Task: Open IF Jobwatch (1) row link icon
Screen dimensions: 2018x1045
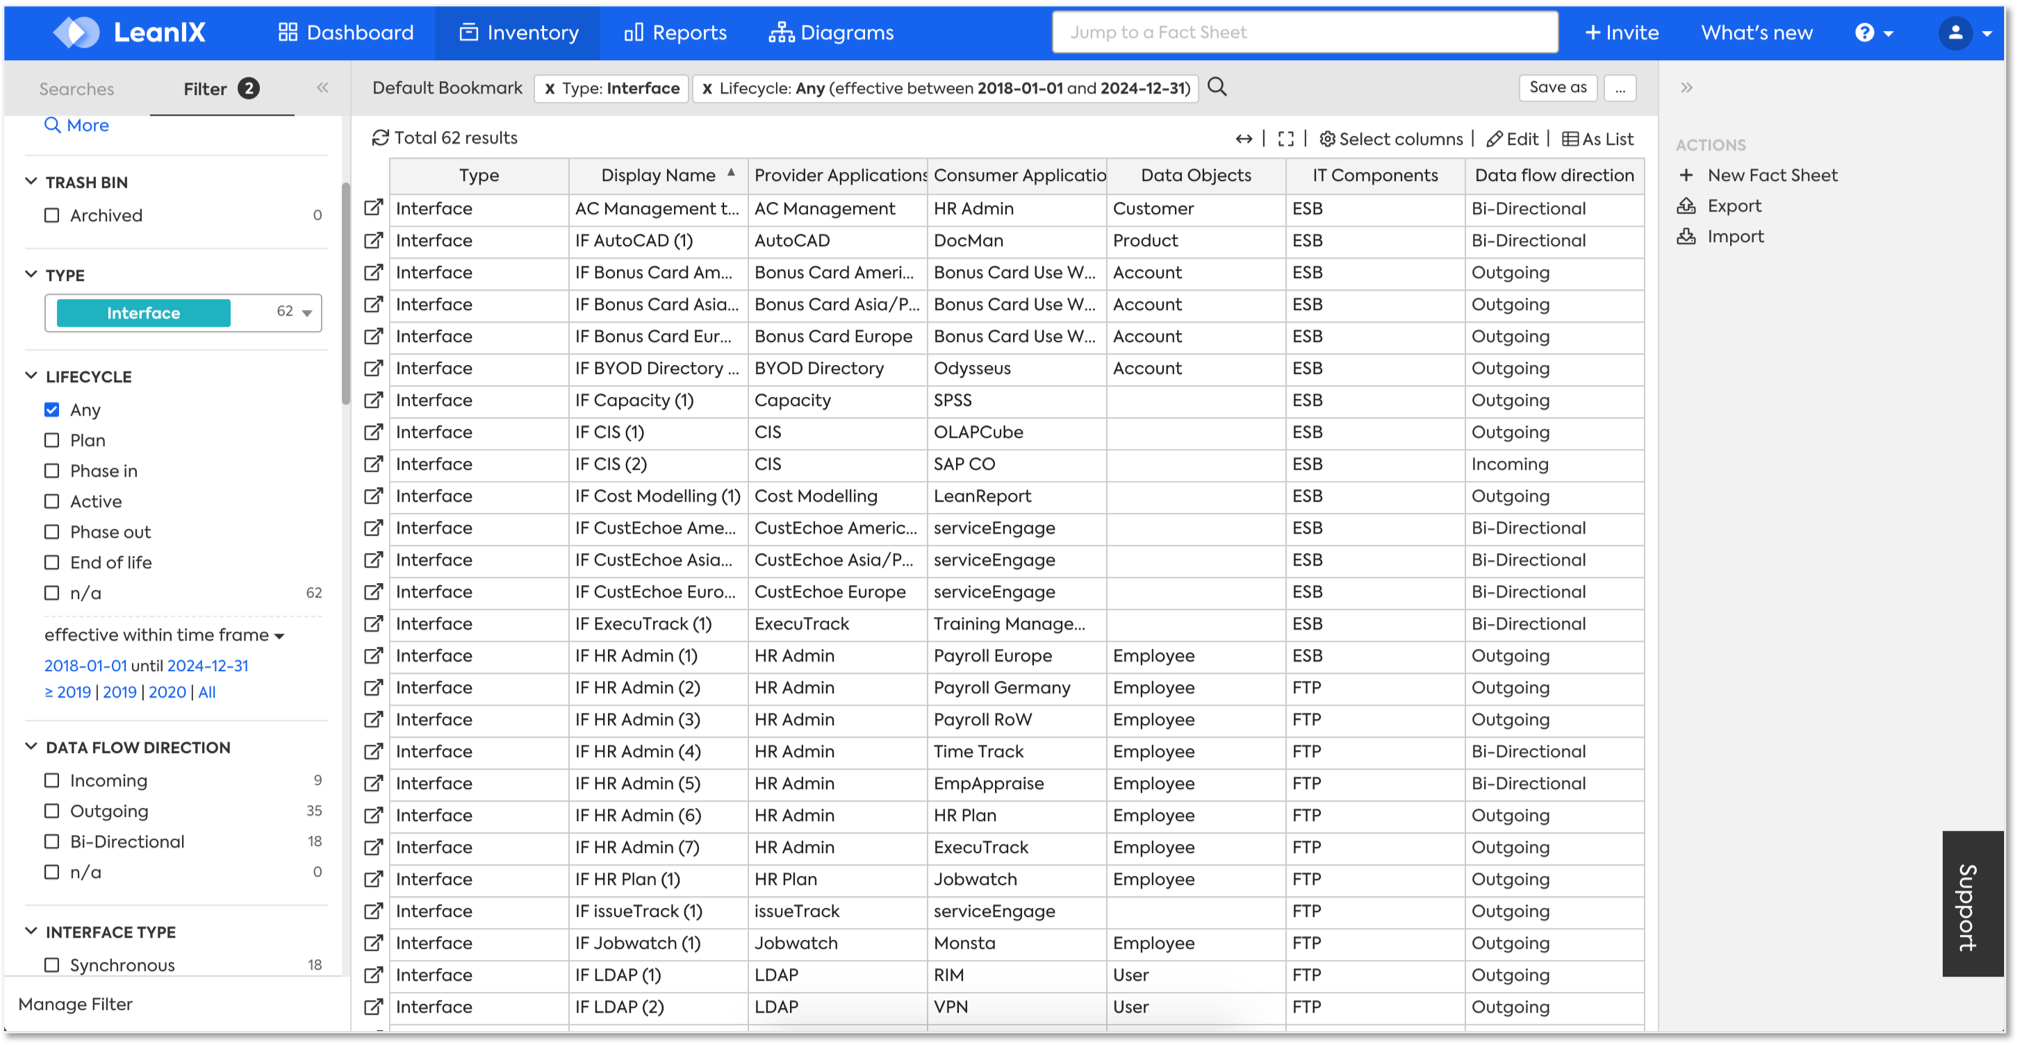Action: [373, 944]
